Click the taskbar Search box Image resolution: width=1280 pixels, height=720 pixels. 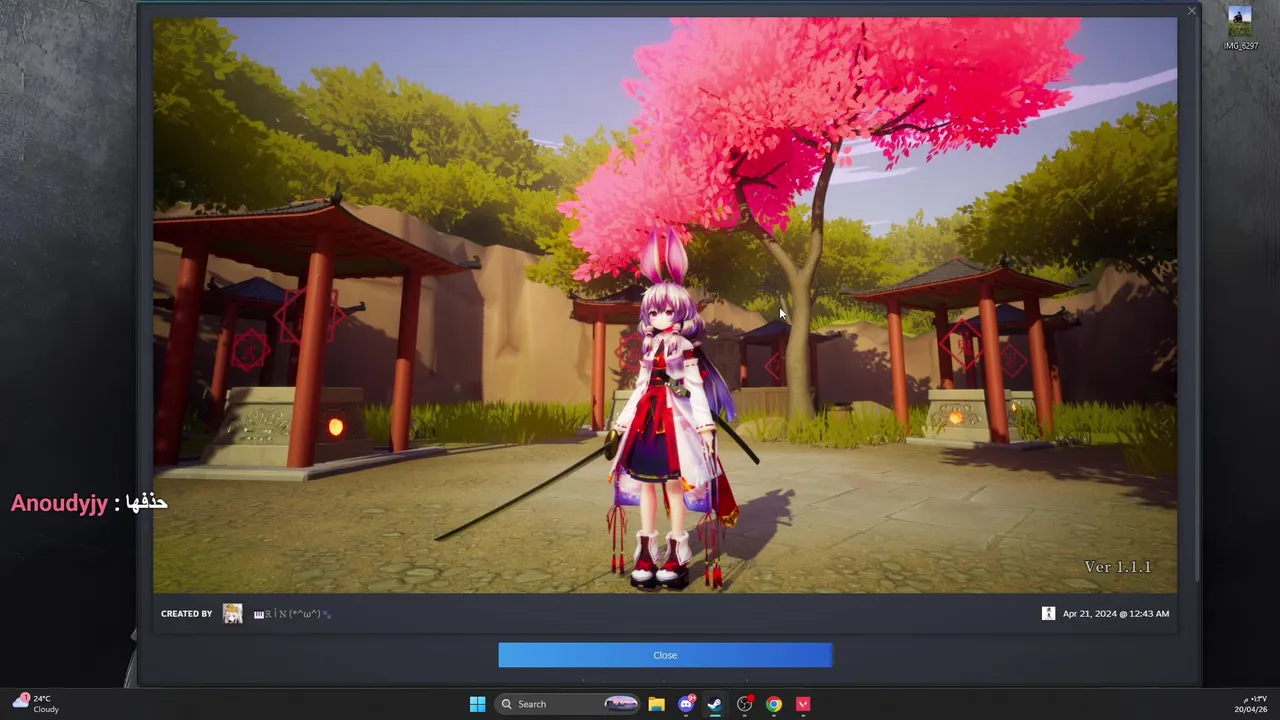click(567, 704)
